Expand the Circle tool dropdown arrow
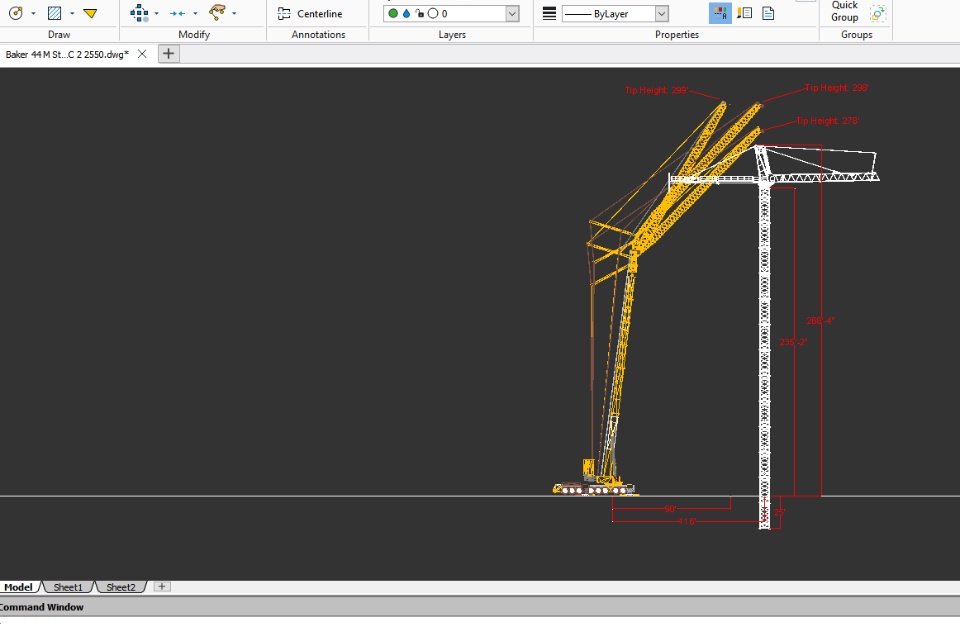Image resolution: width=960 pixels, height=627 pixels. (x=33, y=14)
